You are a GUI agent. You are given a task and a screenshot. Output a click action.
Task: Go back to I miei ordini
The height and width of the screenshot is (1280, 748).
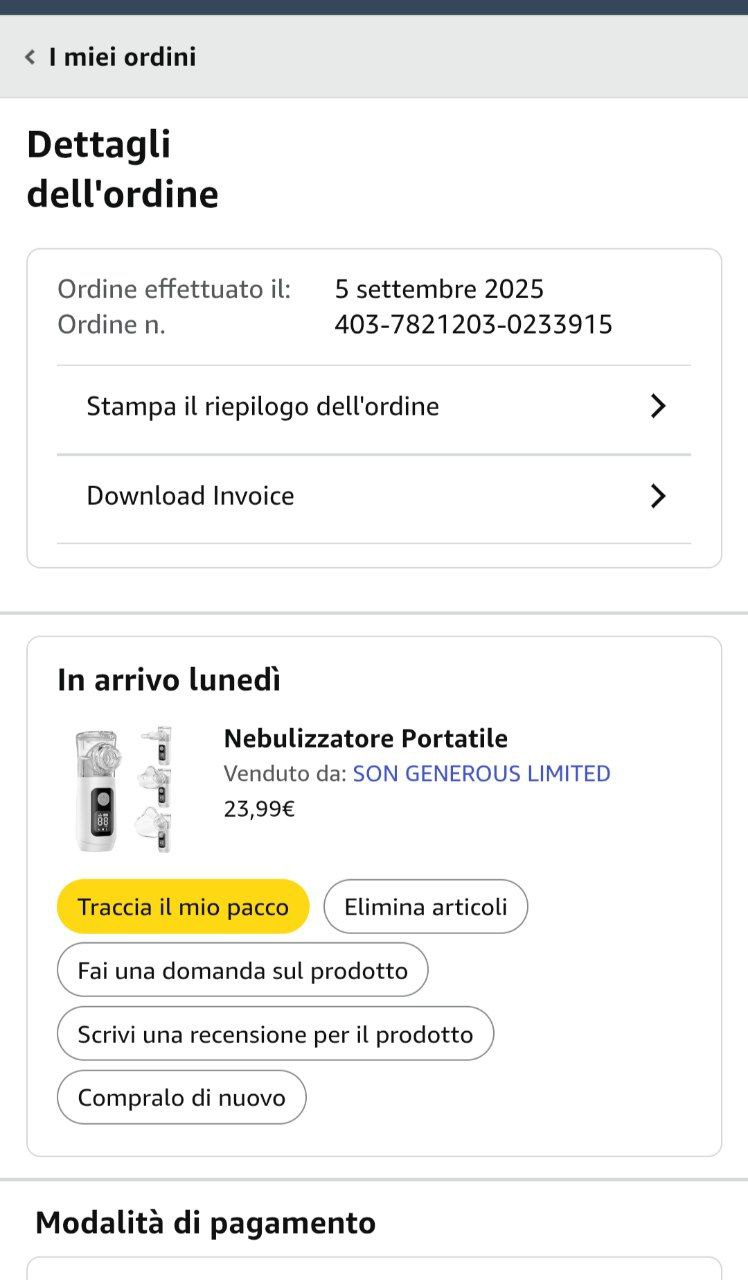[122, 57]
